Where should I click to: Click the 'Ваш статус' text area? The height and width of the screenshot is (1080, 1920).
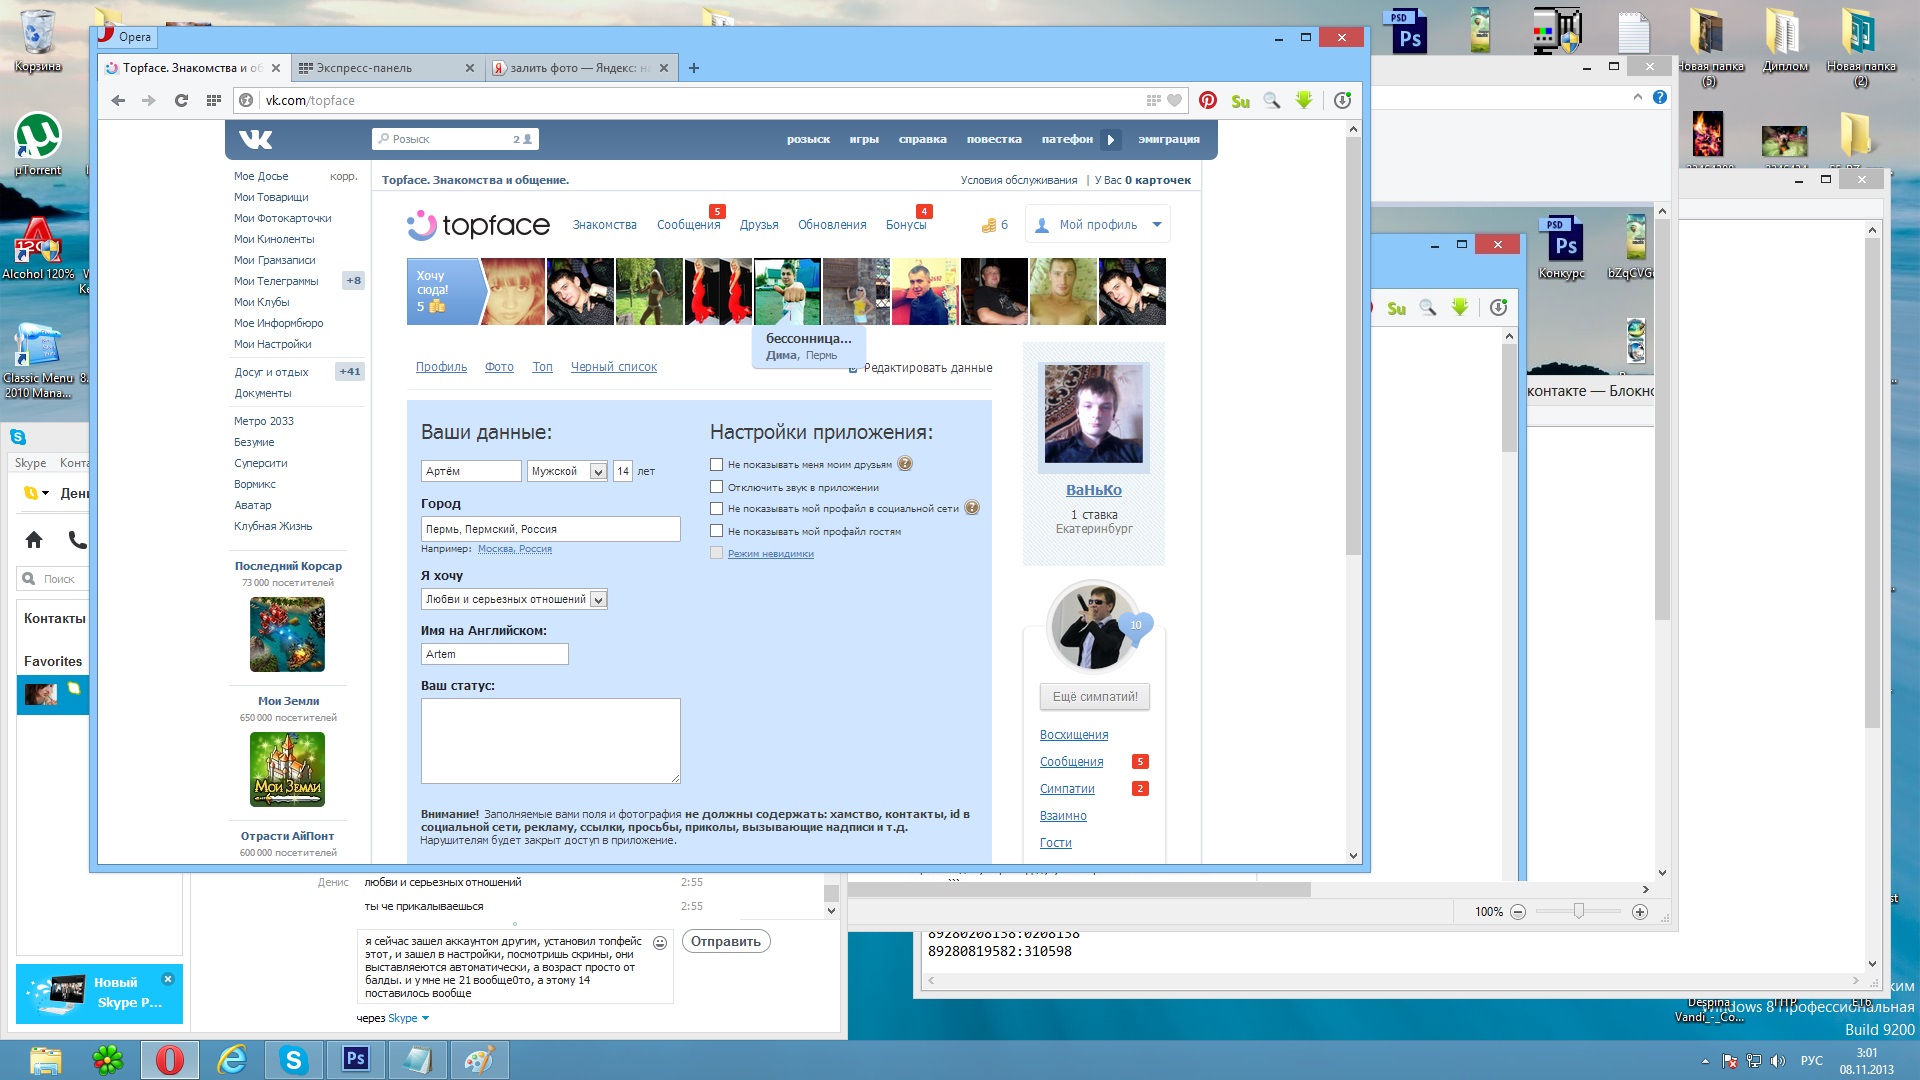(551, 741)
